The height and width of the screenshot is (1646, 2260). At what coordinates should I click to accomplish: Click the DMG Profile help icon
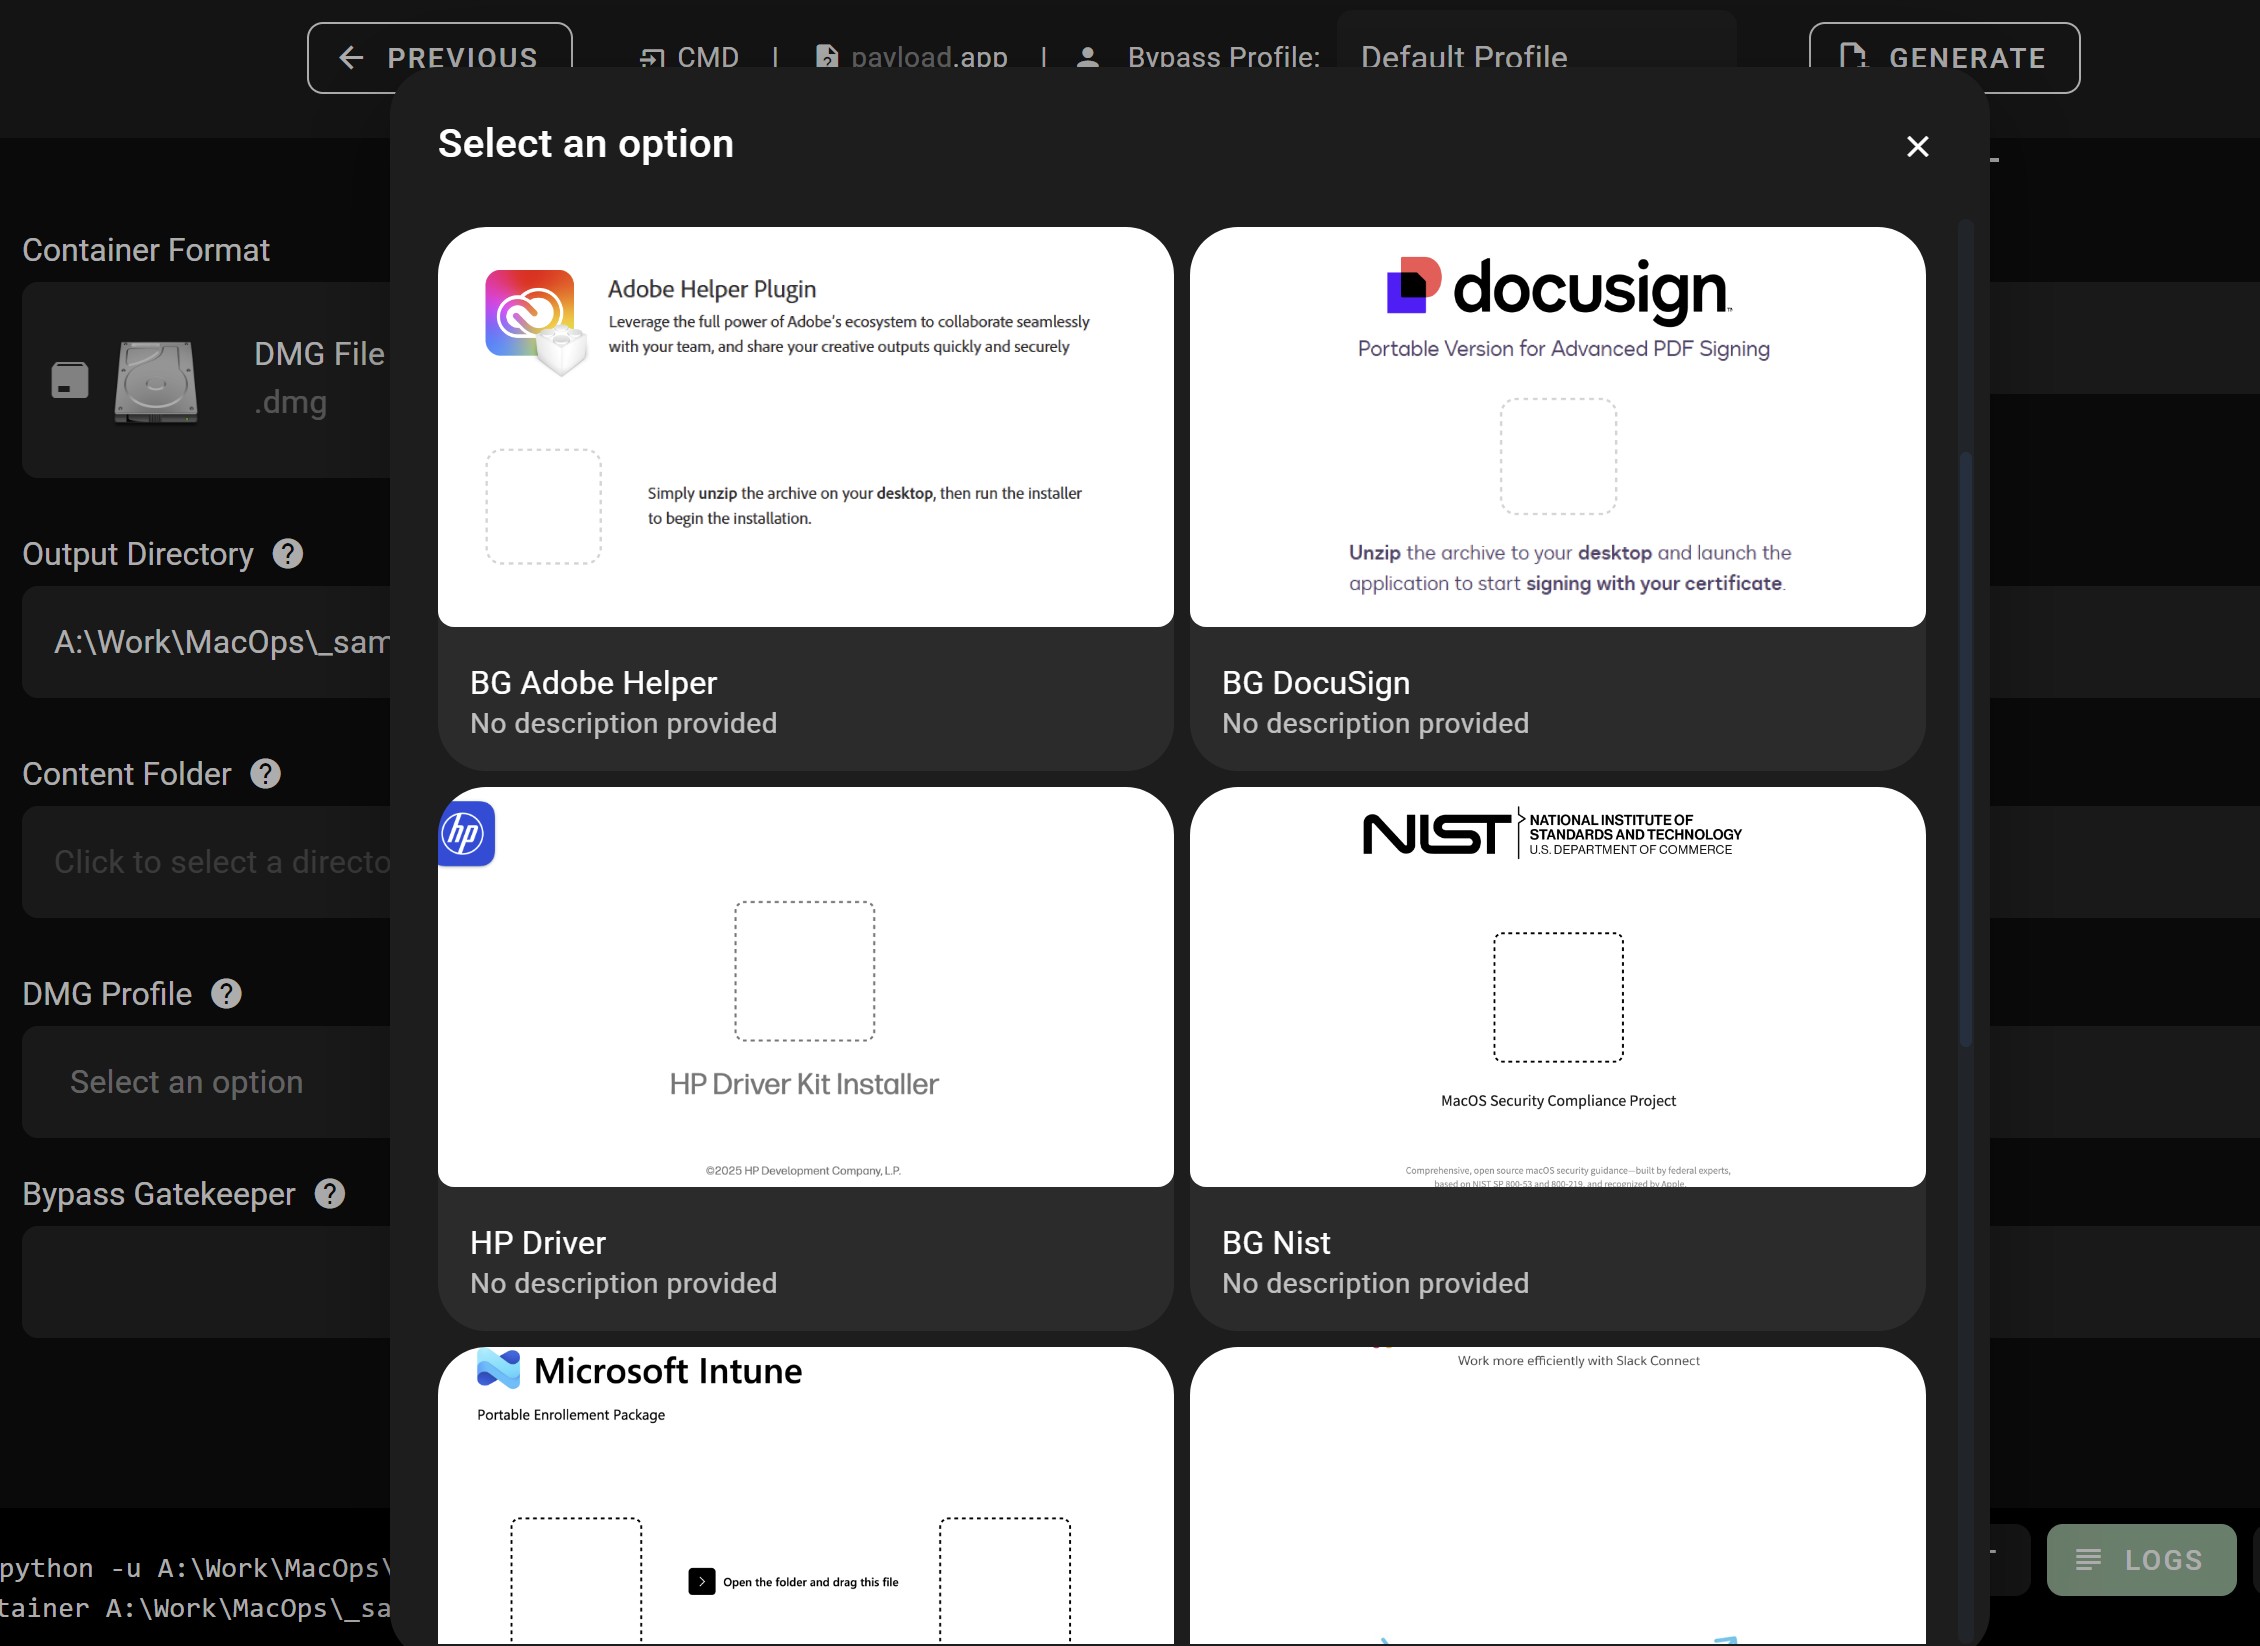(x=226, y=994)
